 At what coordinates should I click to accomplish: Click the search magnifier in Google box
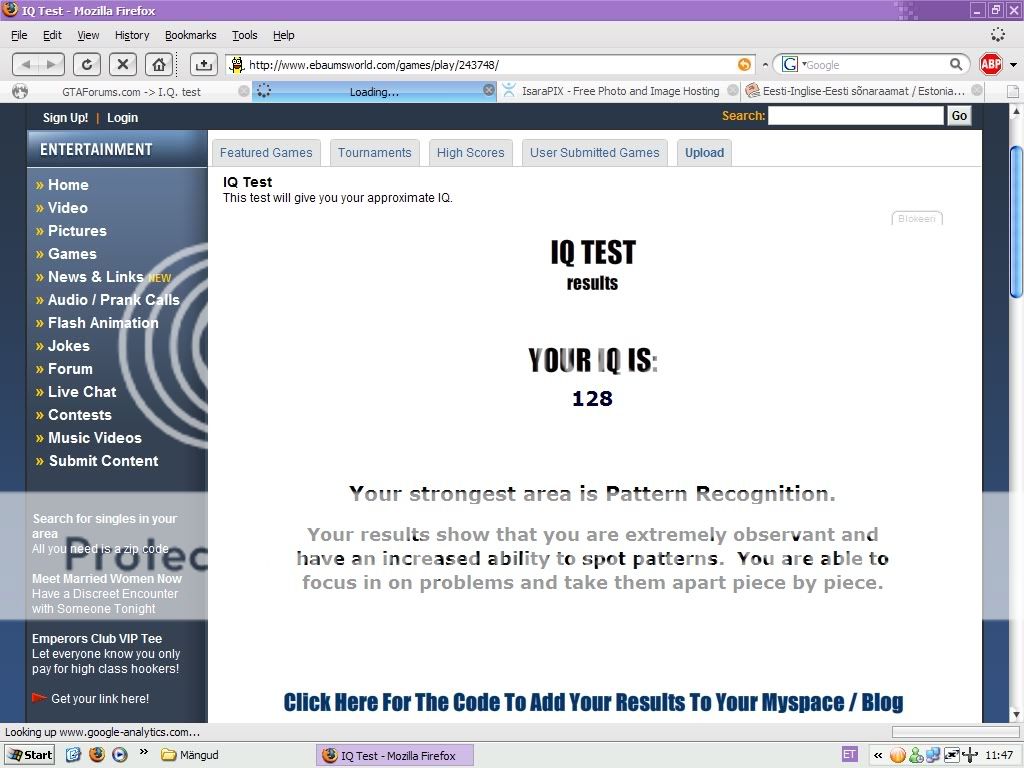956,64
